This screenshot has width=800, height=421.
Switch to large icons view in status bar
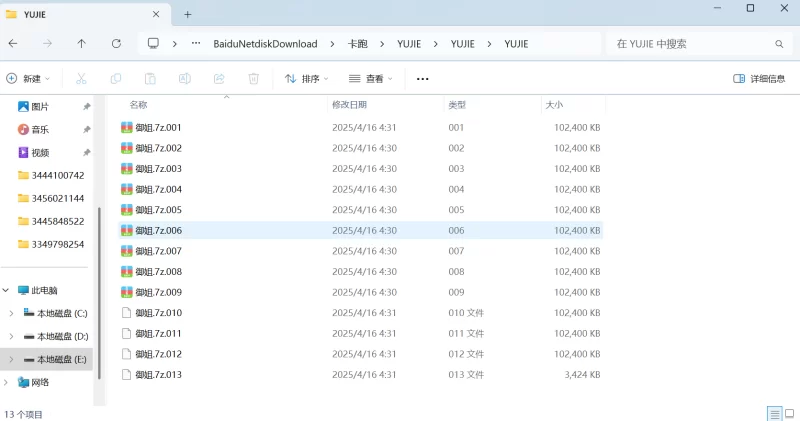tap(790, 413)
